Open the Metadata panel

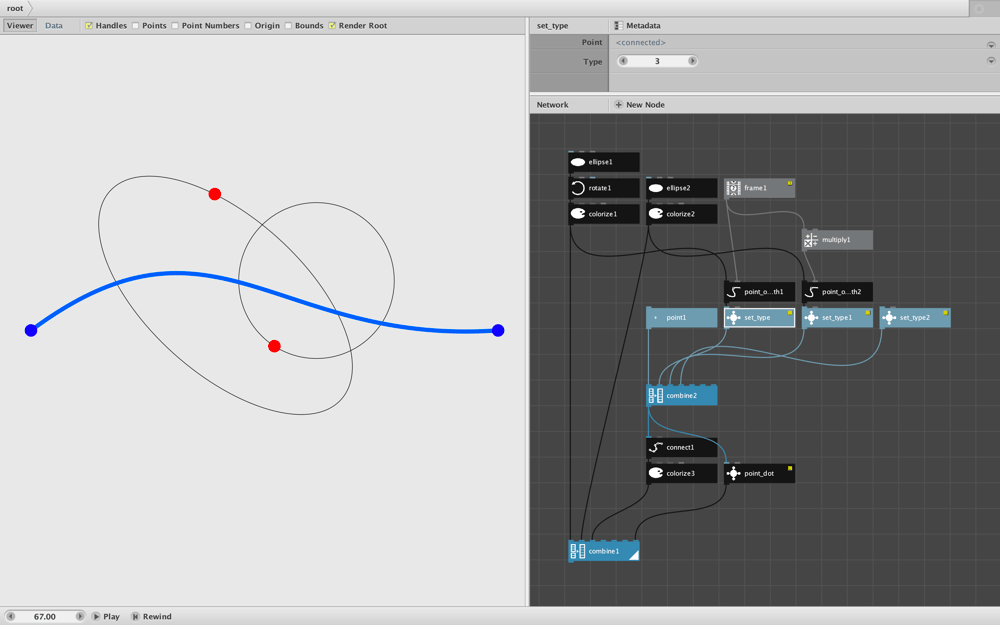[x=637, y=26]
